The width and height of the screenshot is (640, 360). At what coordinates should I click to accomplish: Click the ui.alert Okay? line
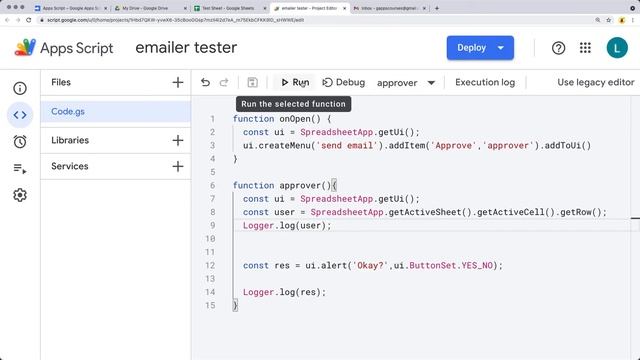click(x=373, y=265)
